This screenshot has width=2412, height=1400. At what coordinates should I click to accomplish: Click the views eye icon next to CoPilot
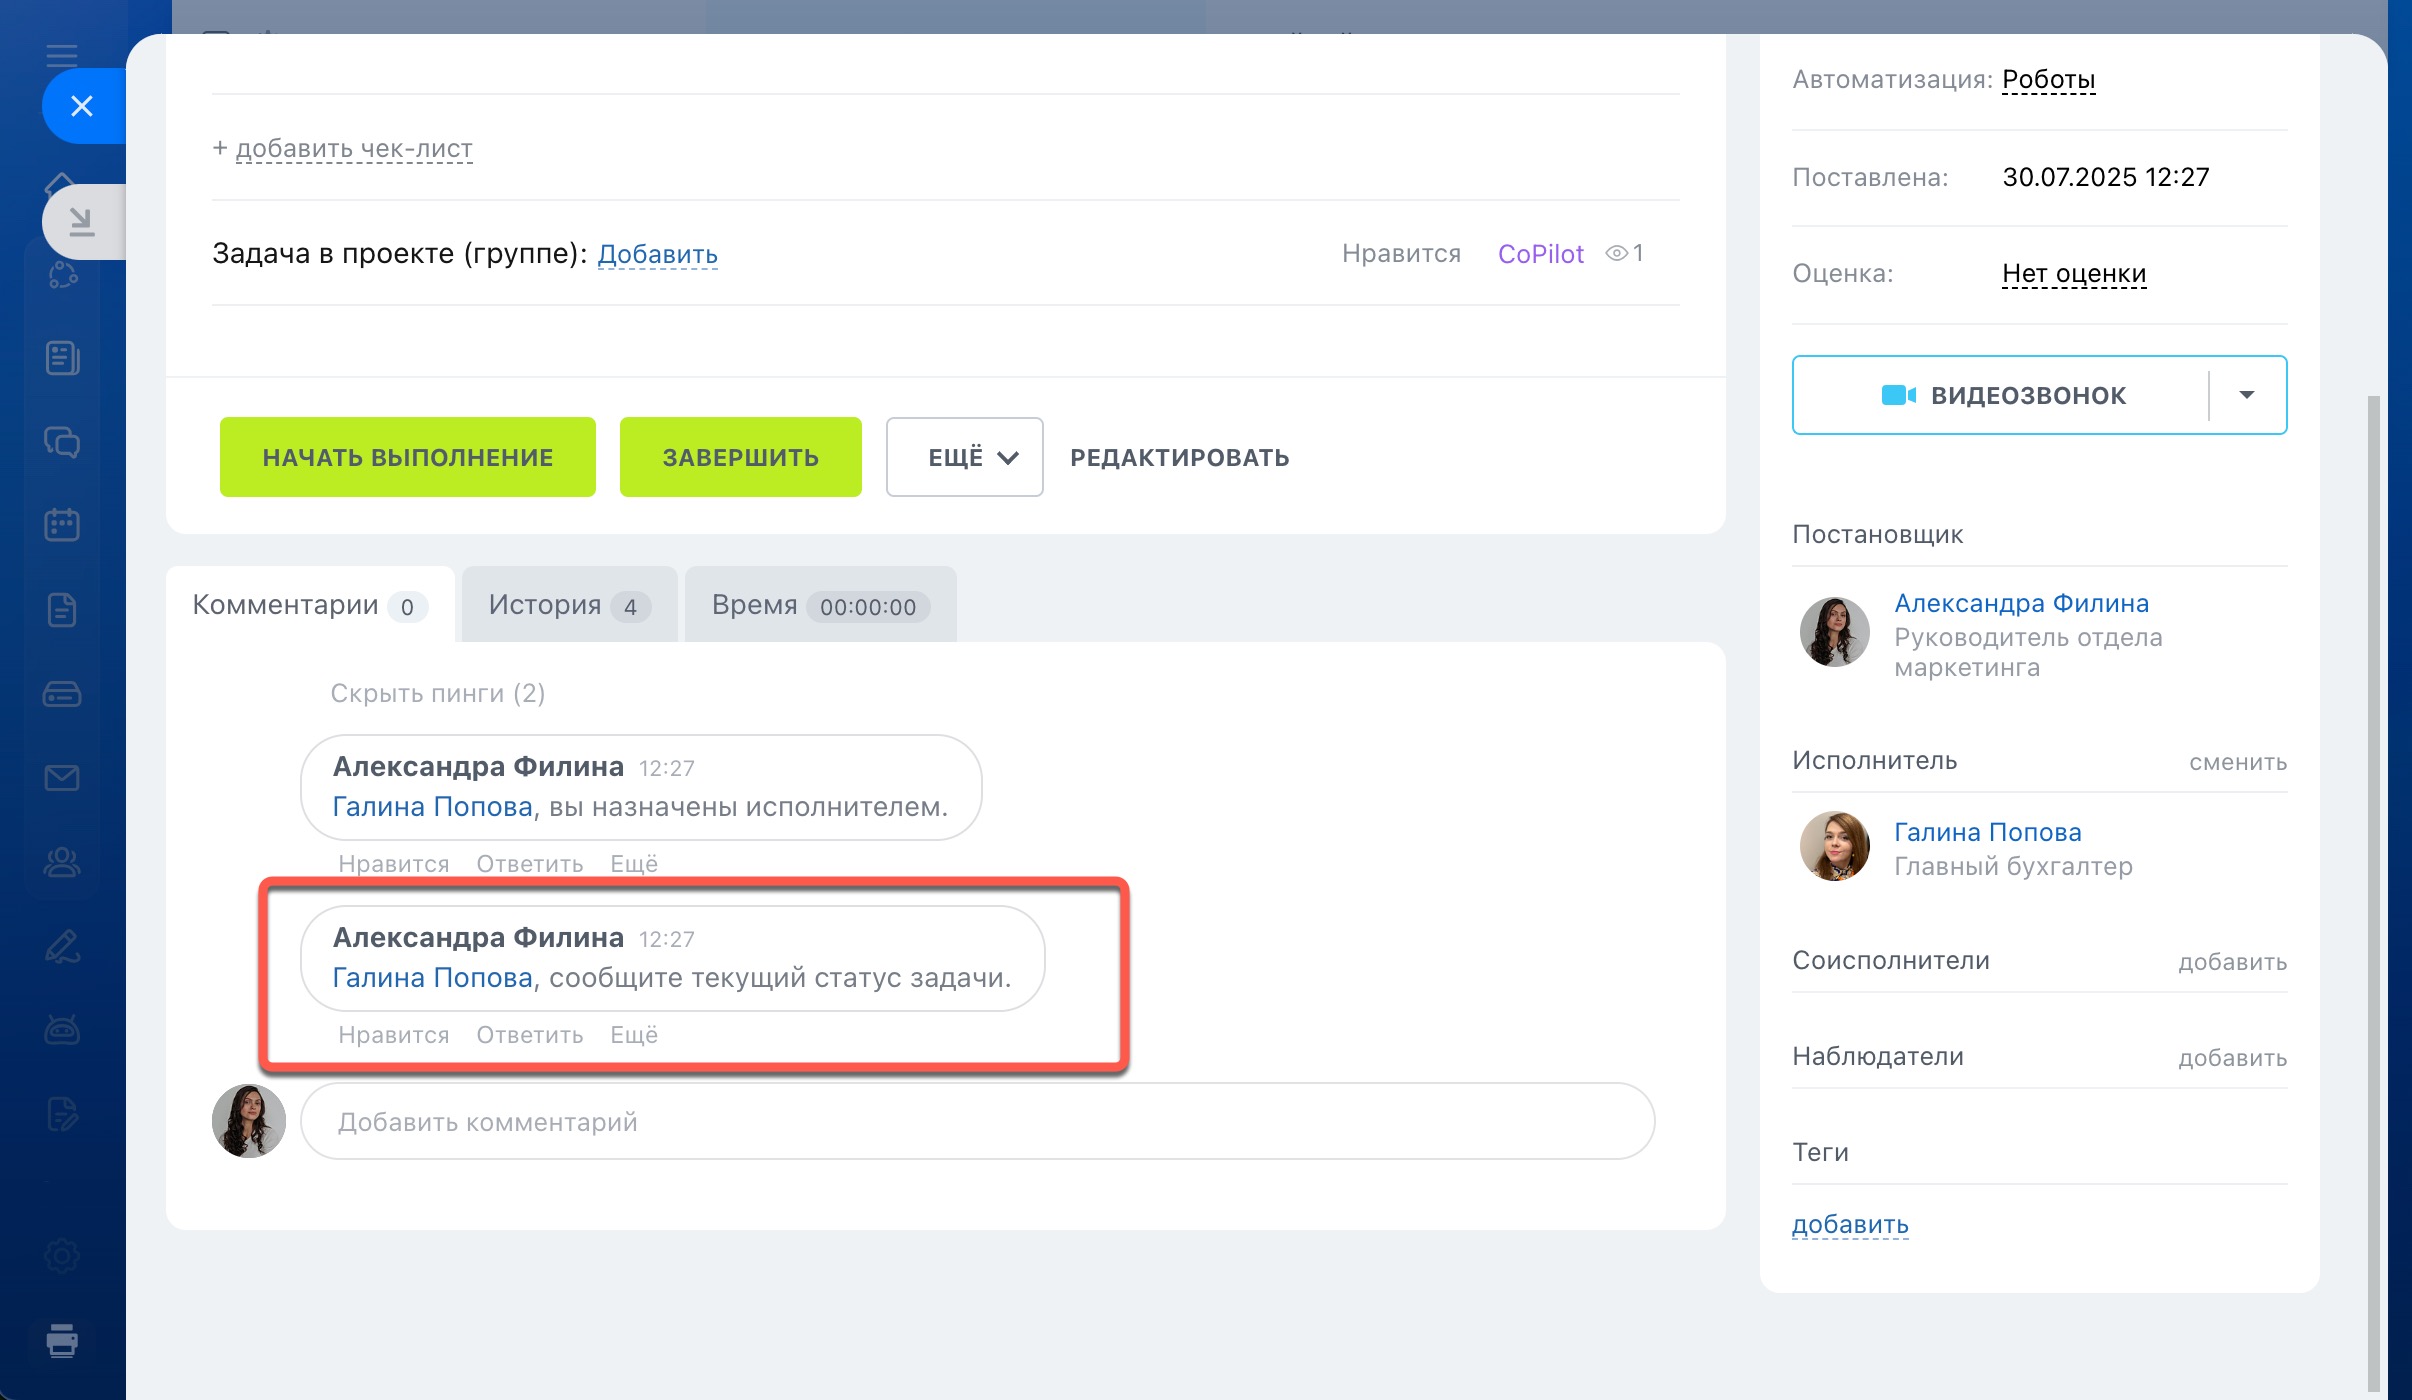coord(1616,254)
